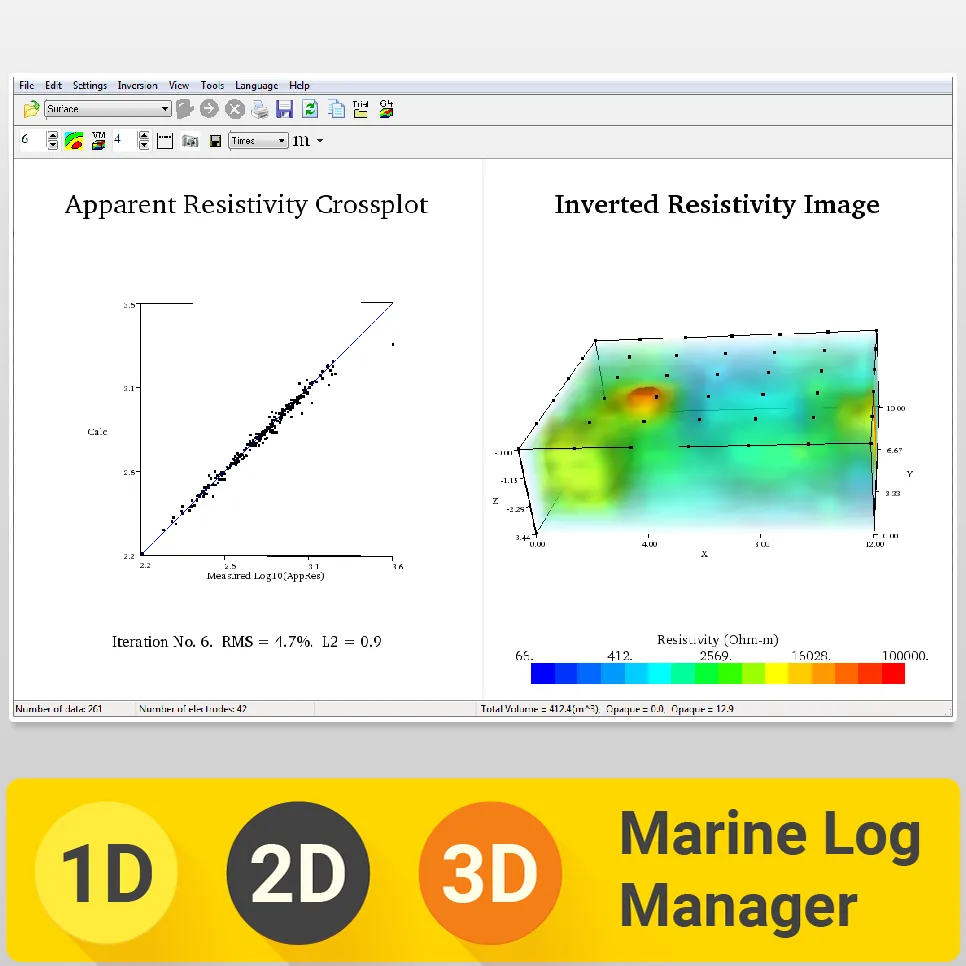Open the Inversion menu

(x=137, y=85)
